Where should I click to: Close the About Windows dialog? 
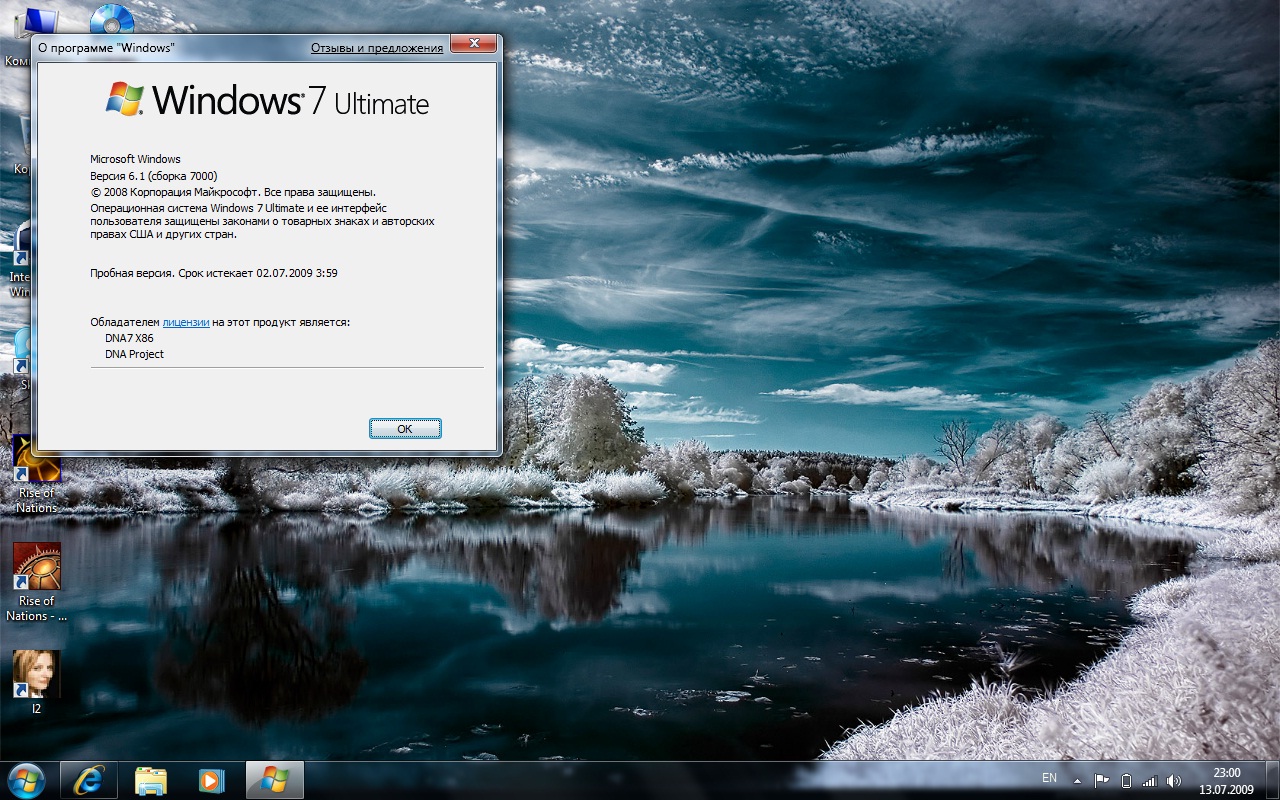coord(474,45)
